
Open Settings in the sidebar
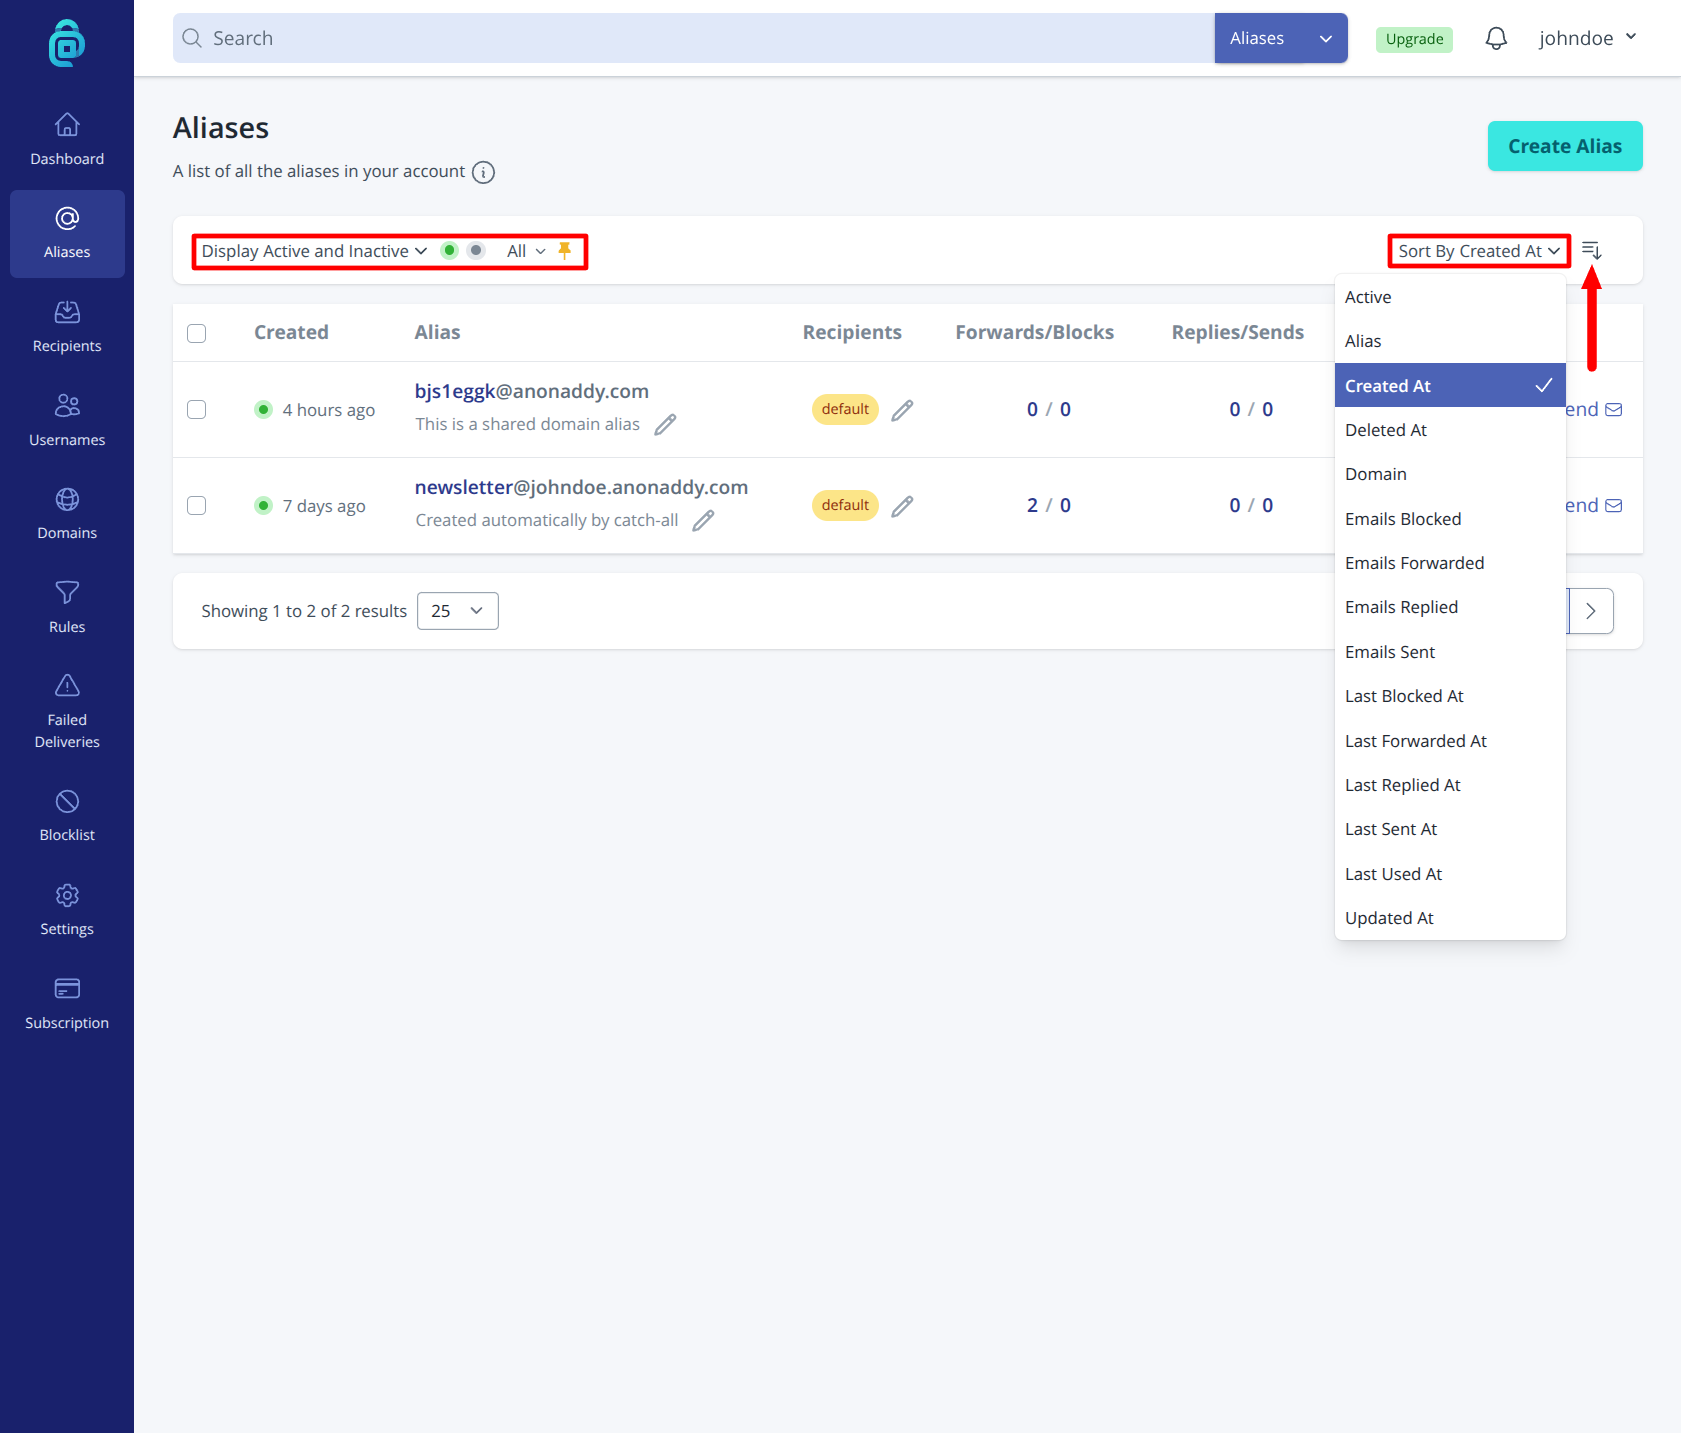[67, 910]
